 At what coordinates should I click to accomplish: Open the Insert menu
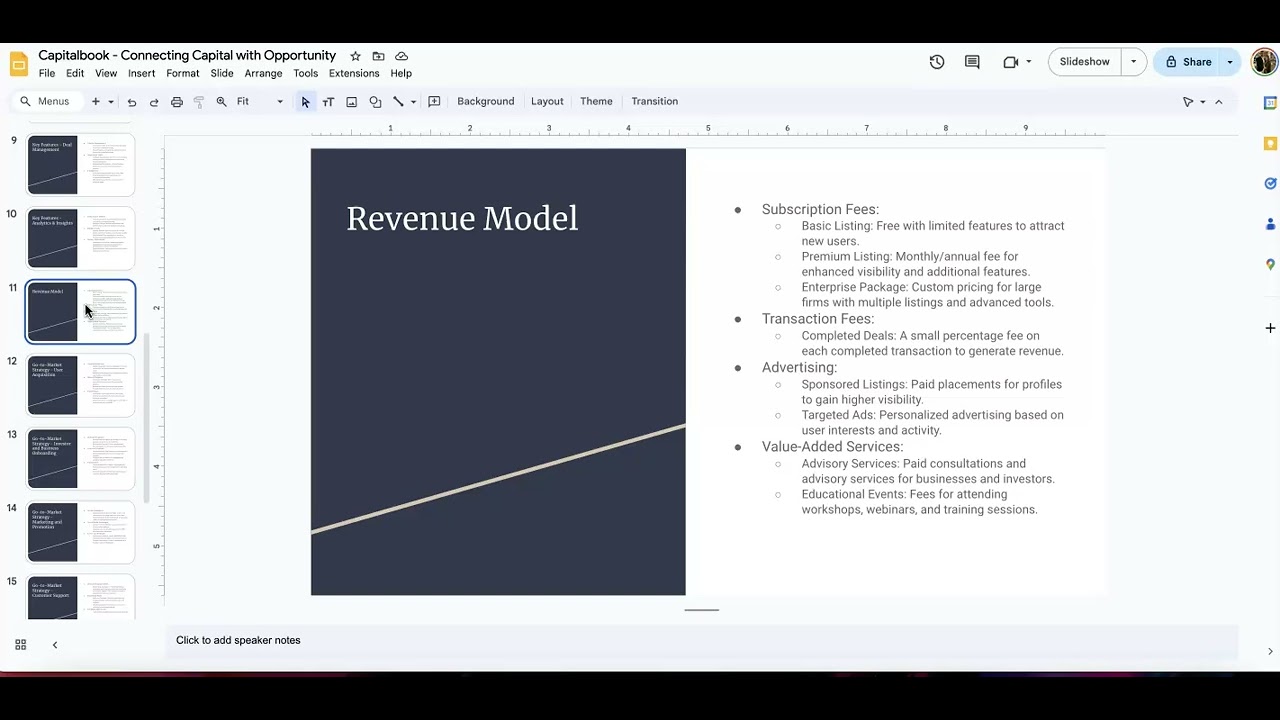click(141, 73)
